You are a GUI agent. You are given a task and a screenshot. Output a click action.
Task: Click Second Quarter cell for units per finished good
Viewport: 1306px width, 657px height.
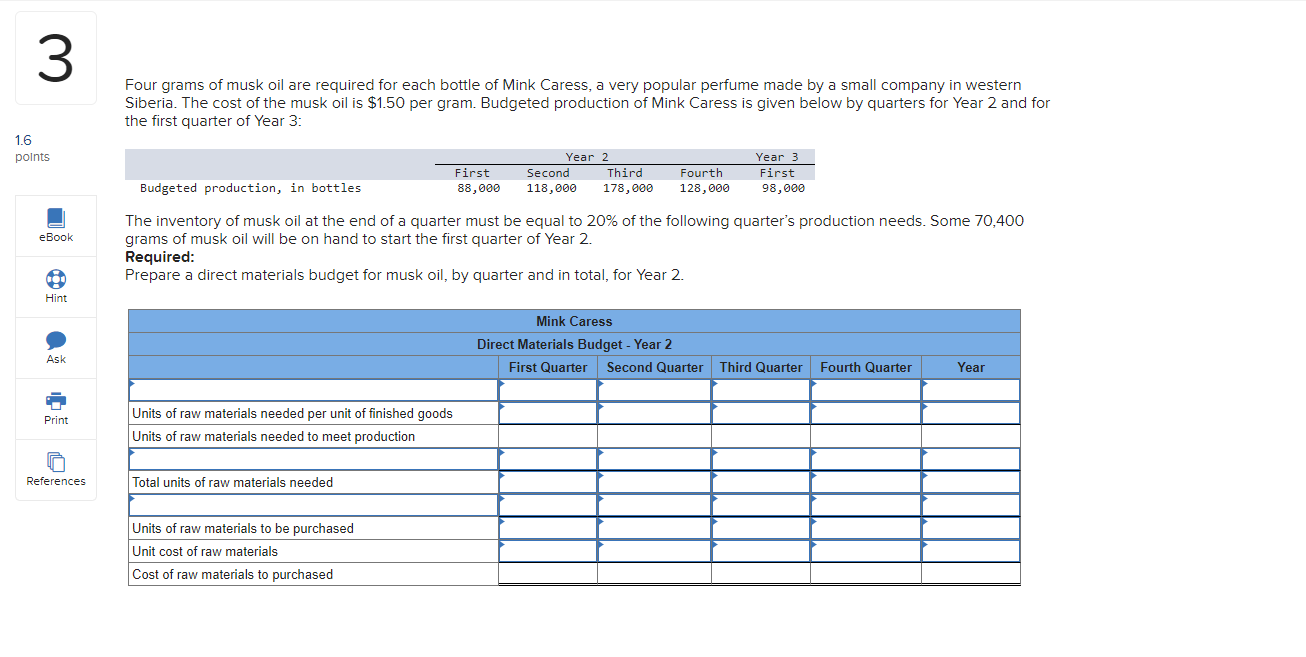pos(654,413)
